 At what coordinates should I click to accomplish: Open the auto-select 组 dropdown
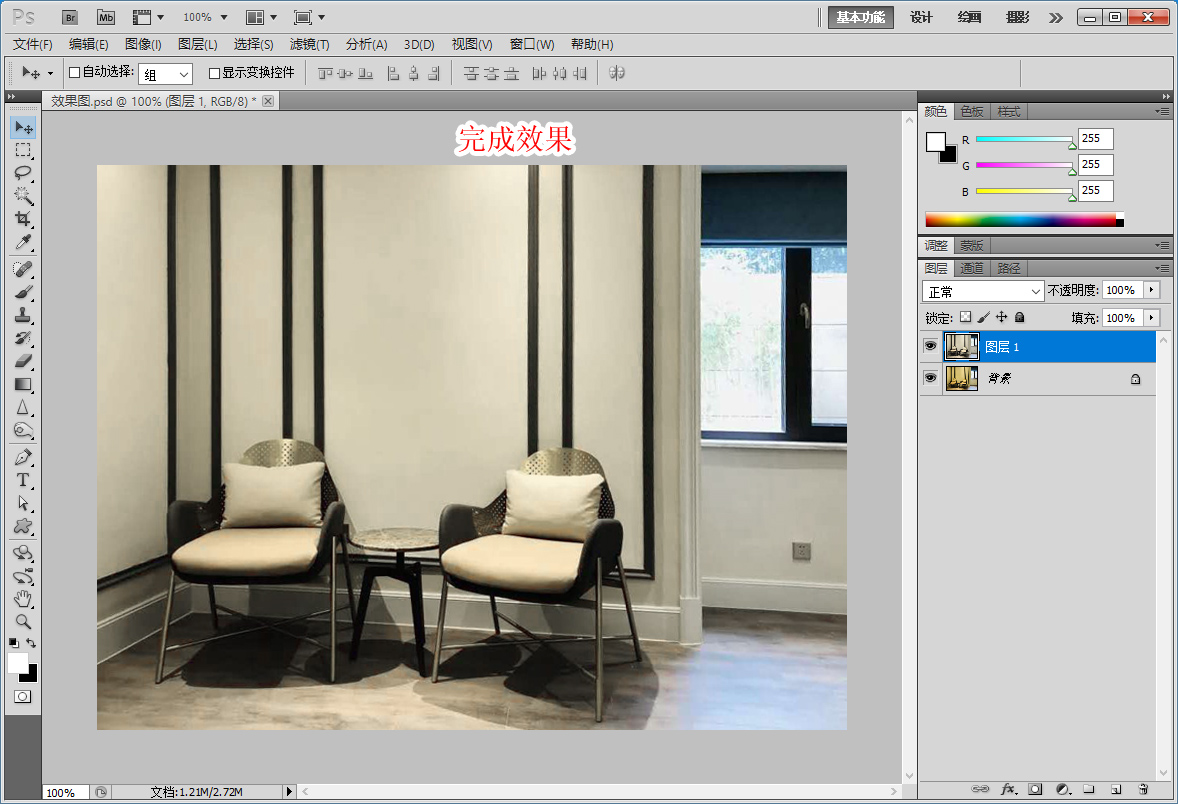coord(165,74)
